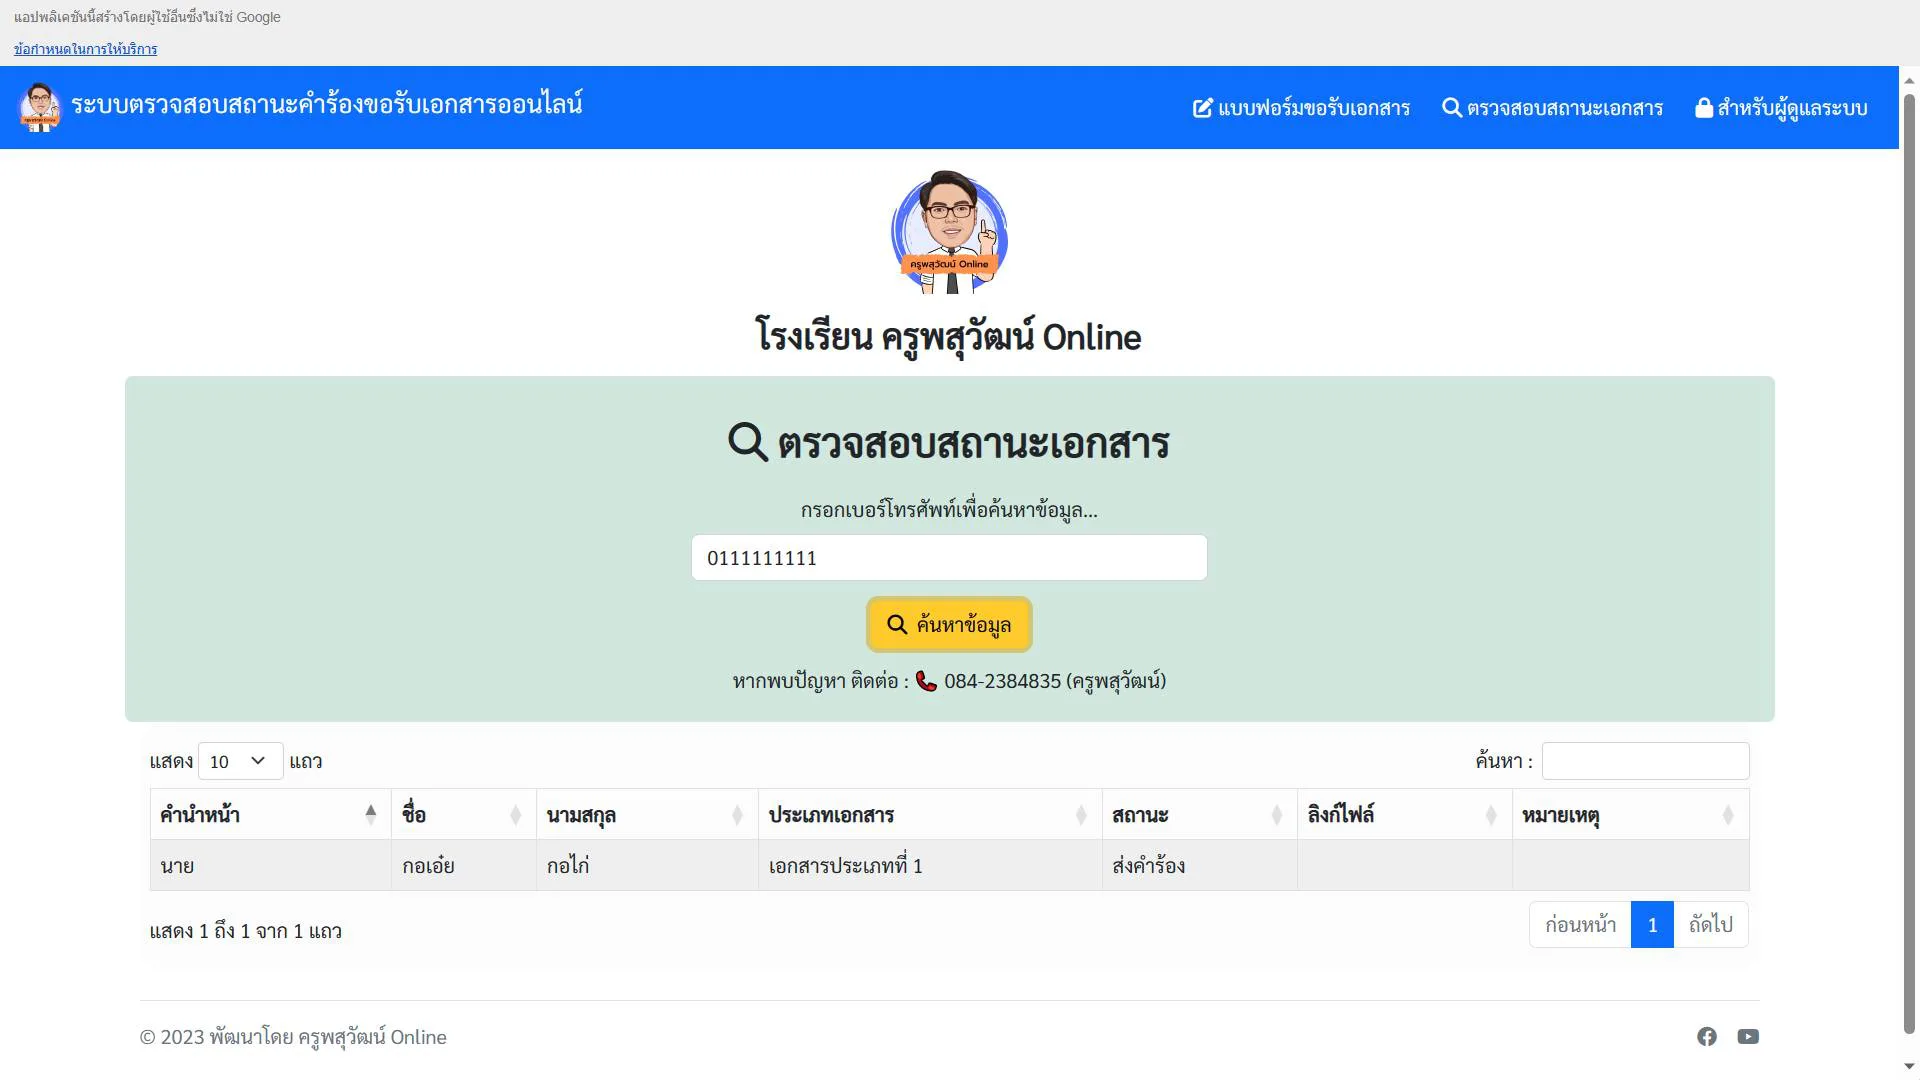Sort by สถานะ column arrows
The width and height of the screenshot is (1920, 1080).
click(x=1277, y=815)
